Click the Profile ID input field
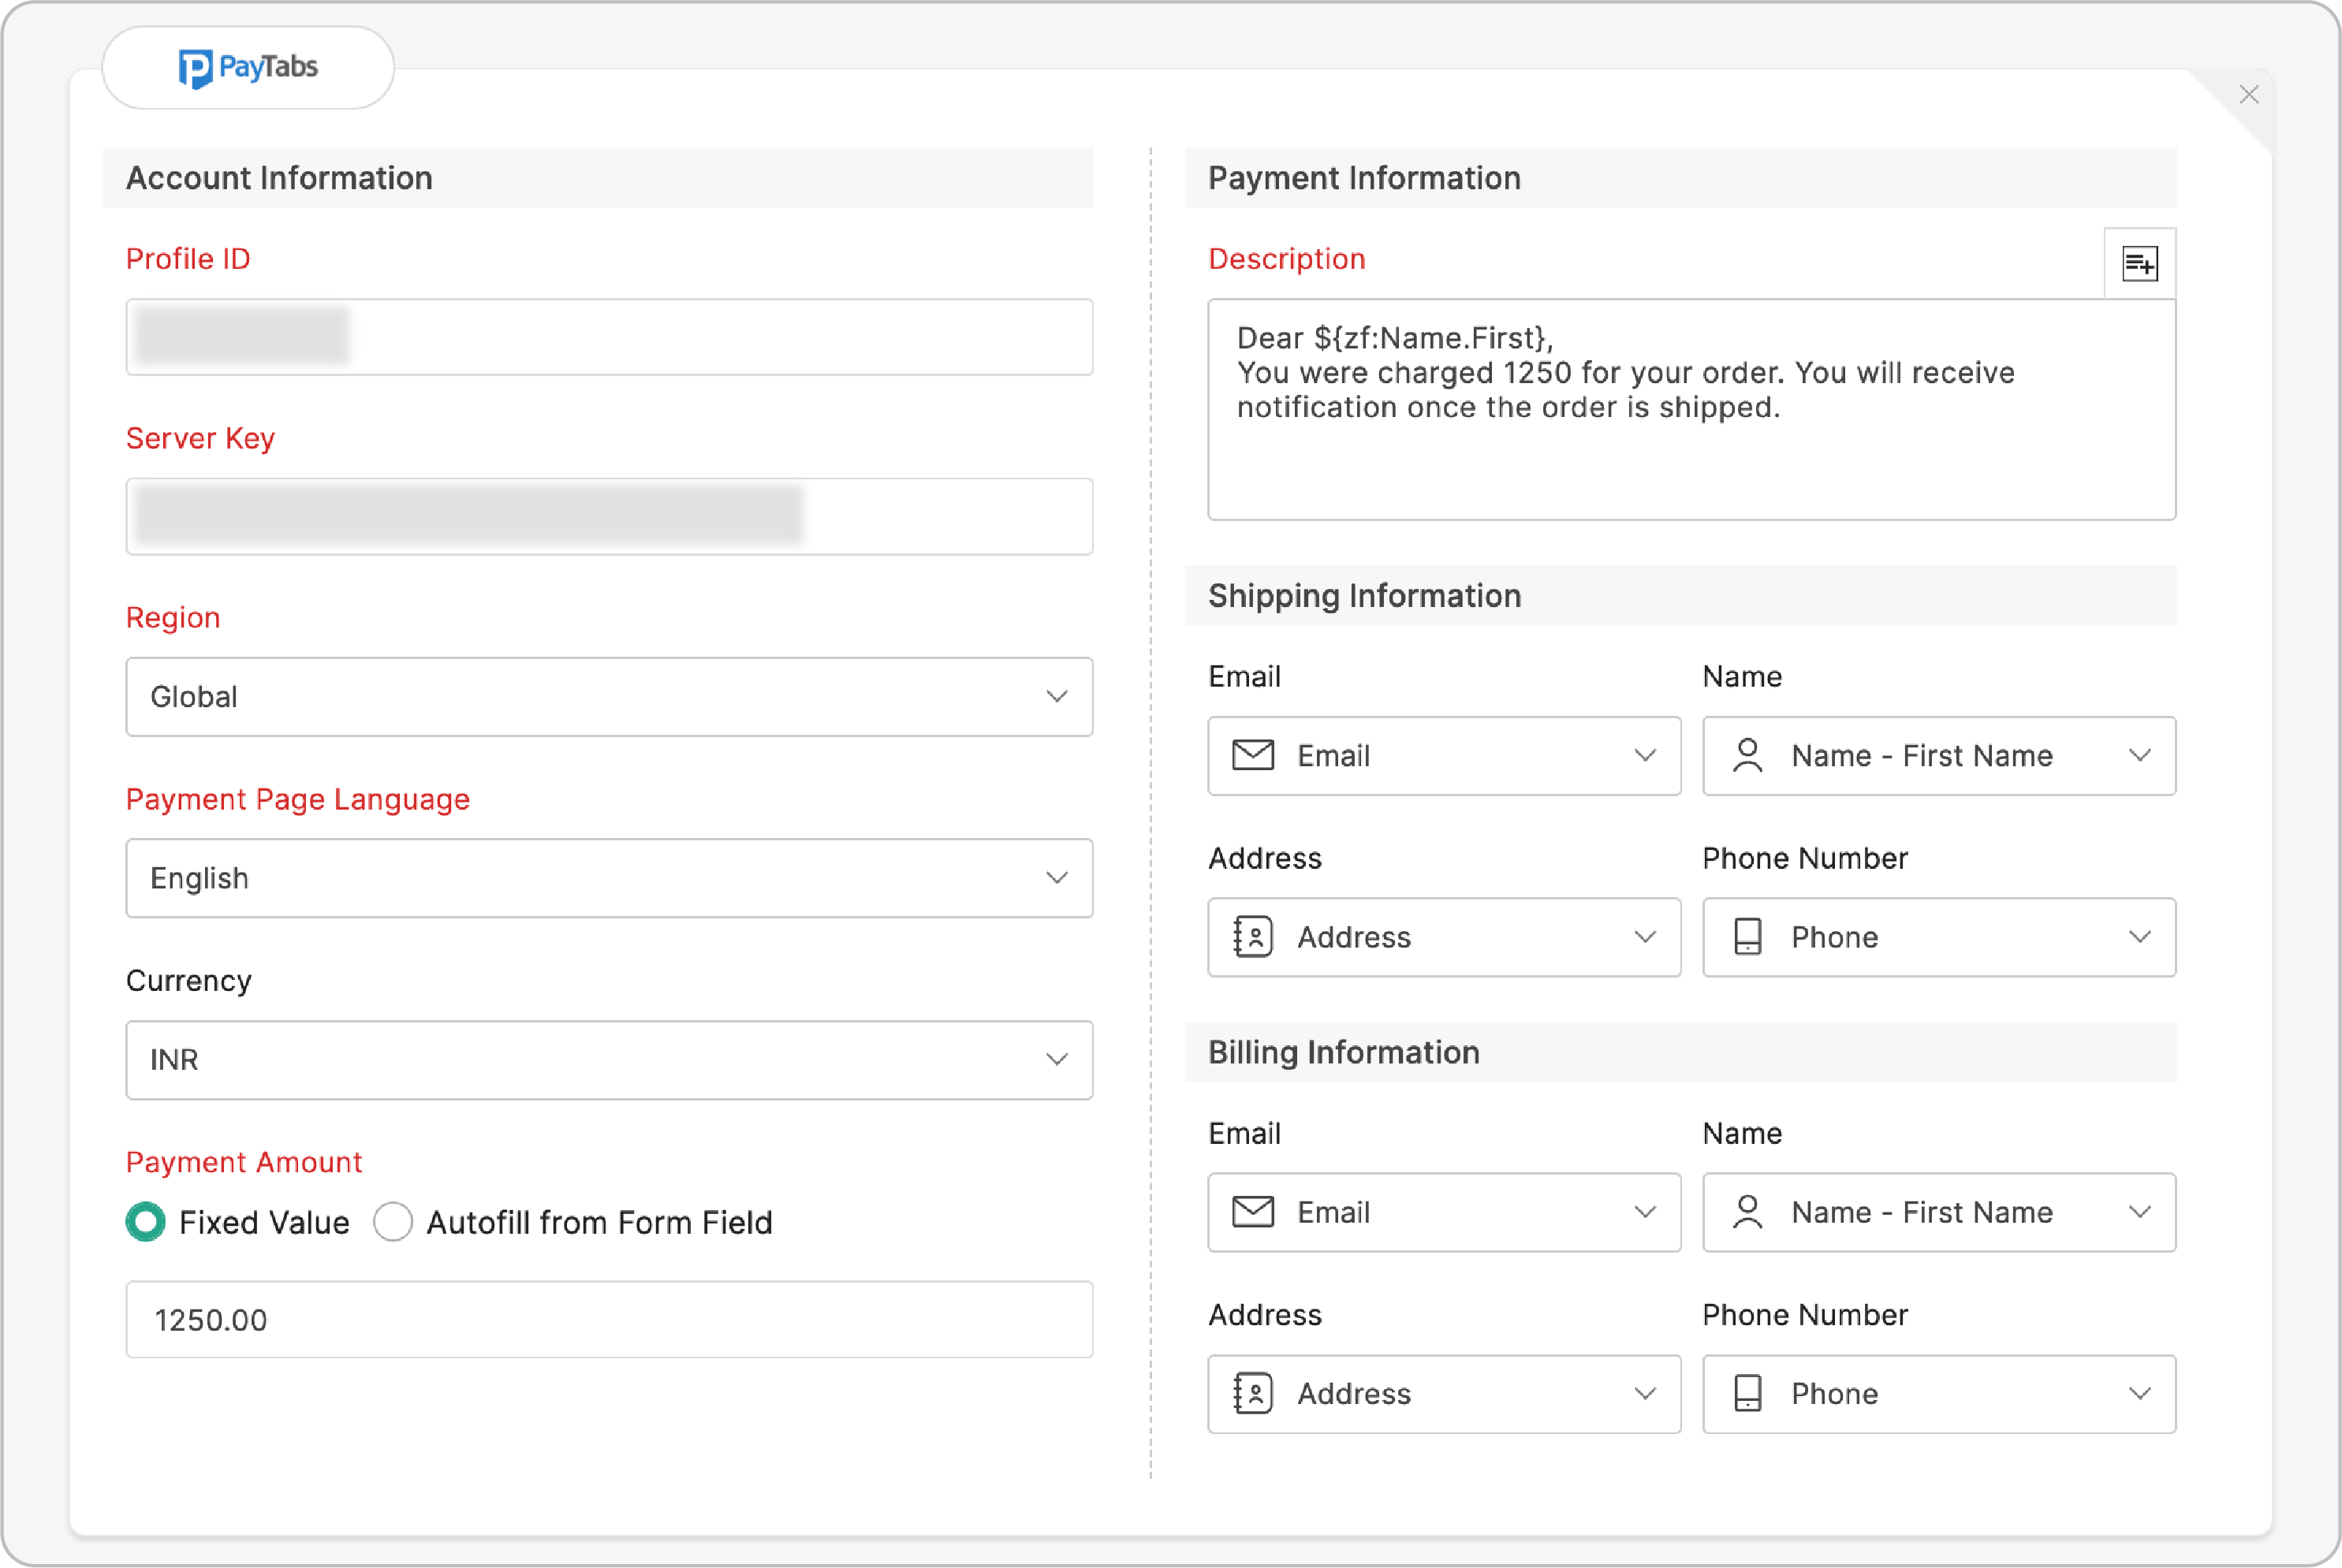Screen dimensions: 2342x1568 [608, 337]
